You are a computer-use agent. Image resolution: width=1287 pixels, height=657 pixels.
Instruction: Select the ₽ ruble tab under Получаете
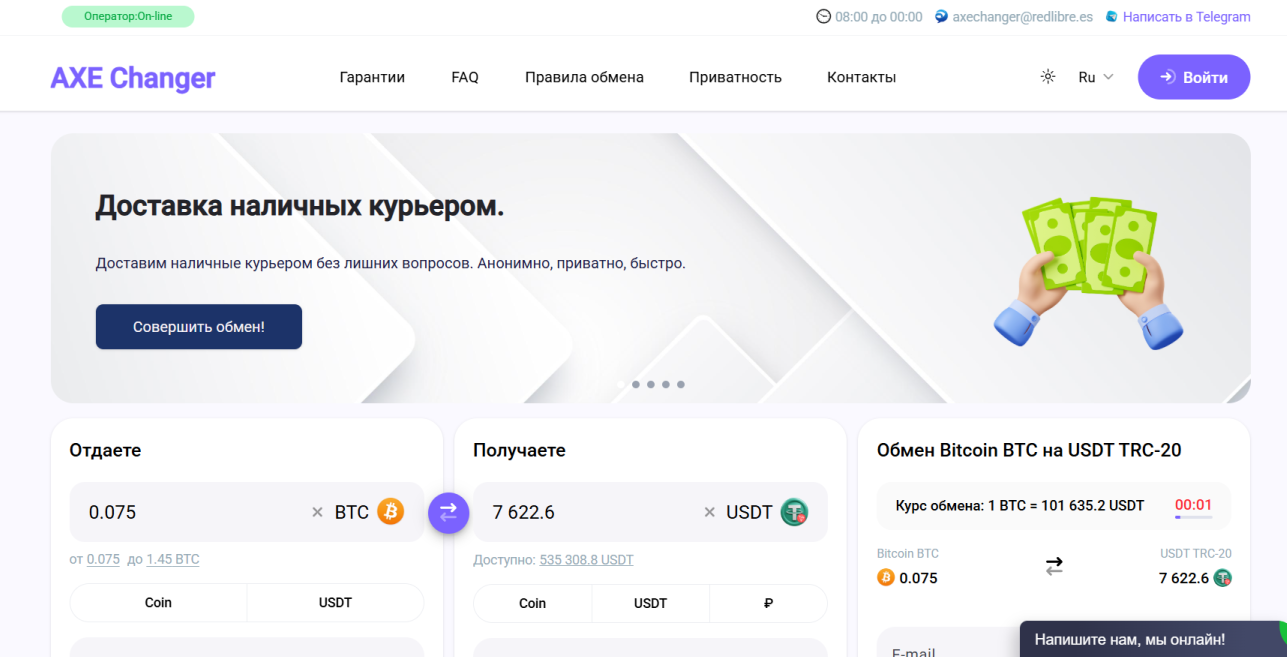pyautogui.click(x=768, y=603)
